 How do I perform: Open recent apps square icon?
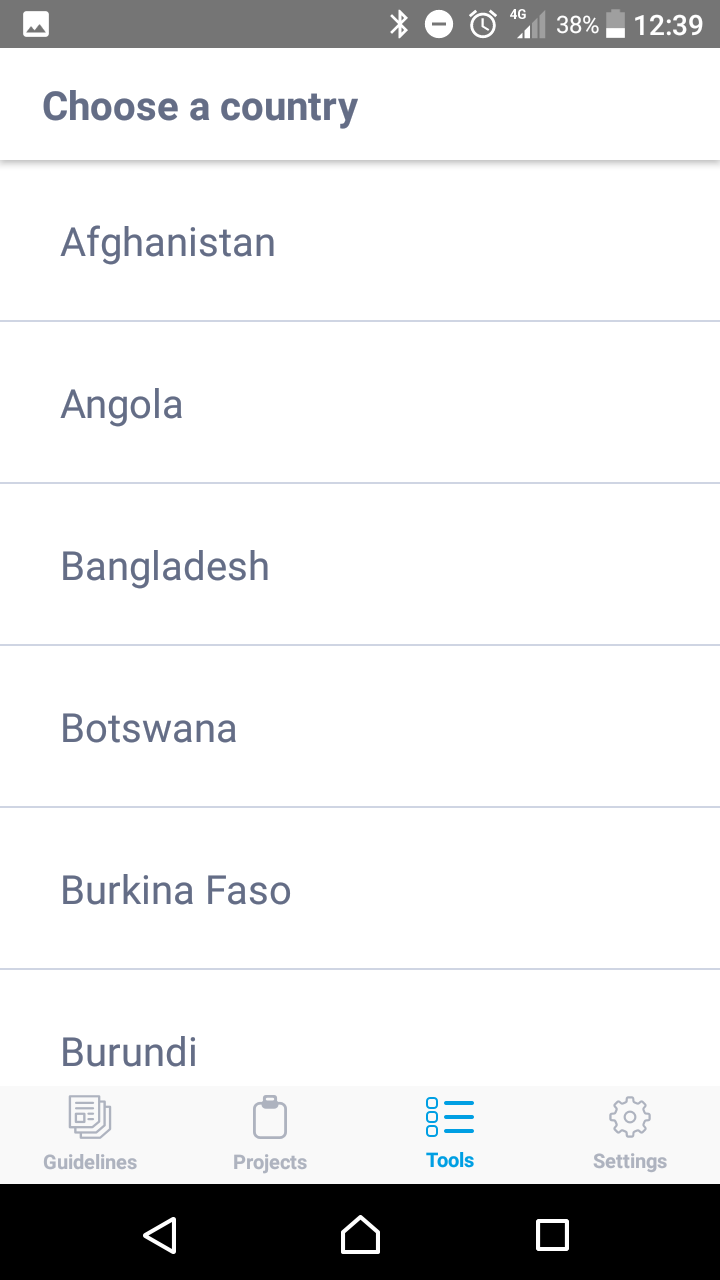point(552,1235)
